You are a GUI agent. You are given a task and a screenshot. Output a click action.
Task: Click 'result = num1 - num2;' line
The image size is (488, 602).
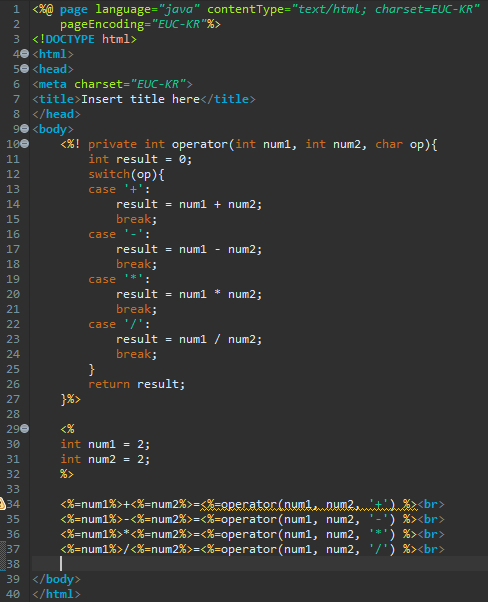[x=189, y=249]
